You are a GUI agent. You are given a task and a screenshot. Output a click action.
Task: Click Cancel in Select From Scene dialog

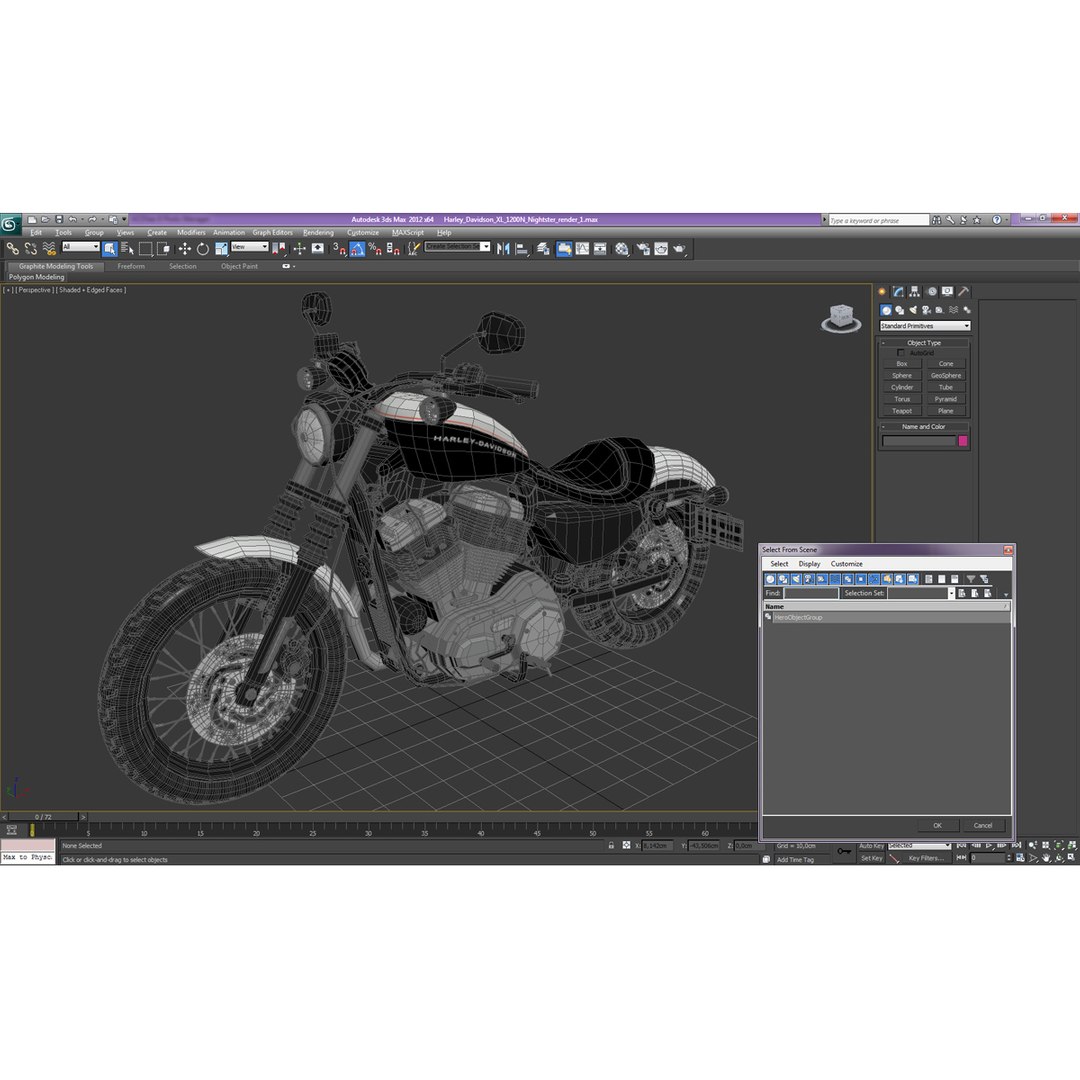point(983,825)
